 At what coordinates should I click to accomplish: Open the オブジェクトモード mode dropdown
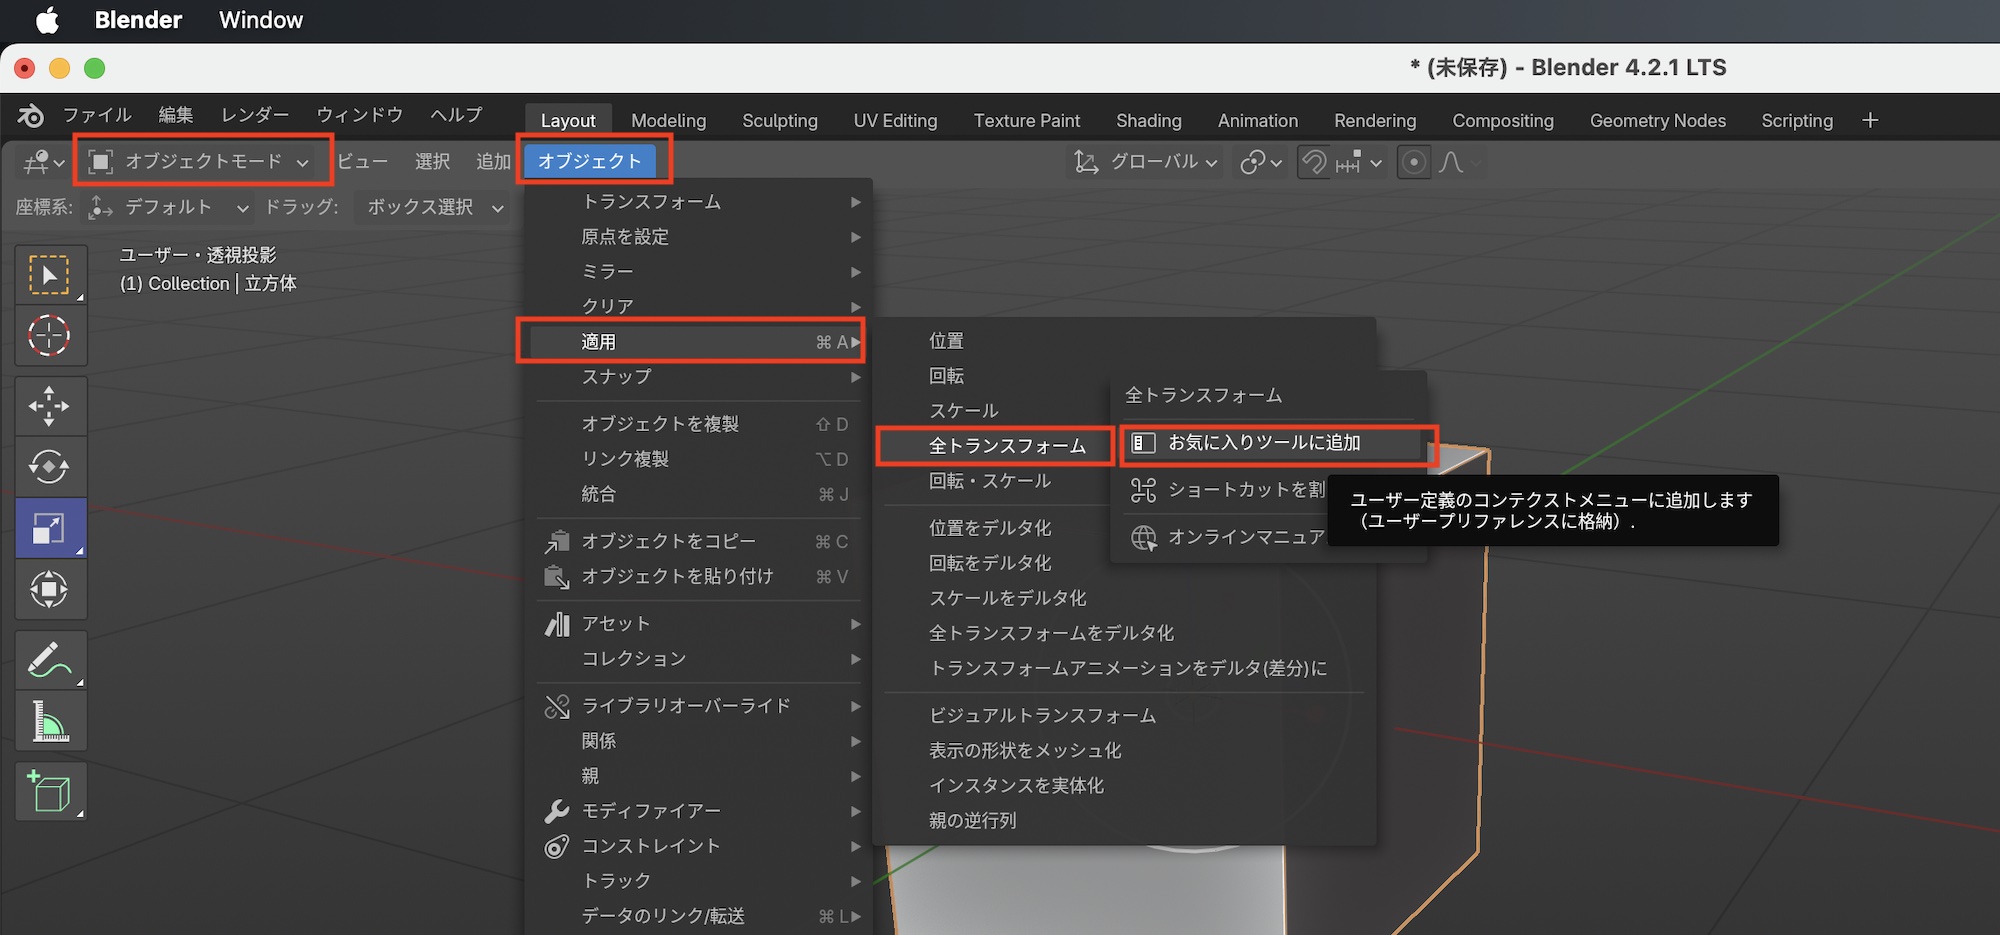(x=201, y=161)
